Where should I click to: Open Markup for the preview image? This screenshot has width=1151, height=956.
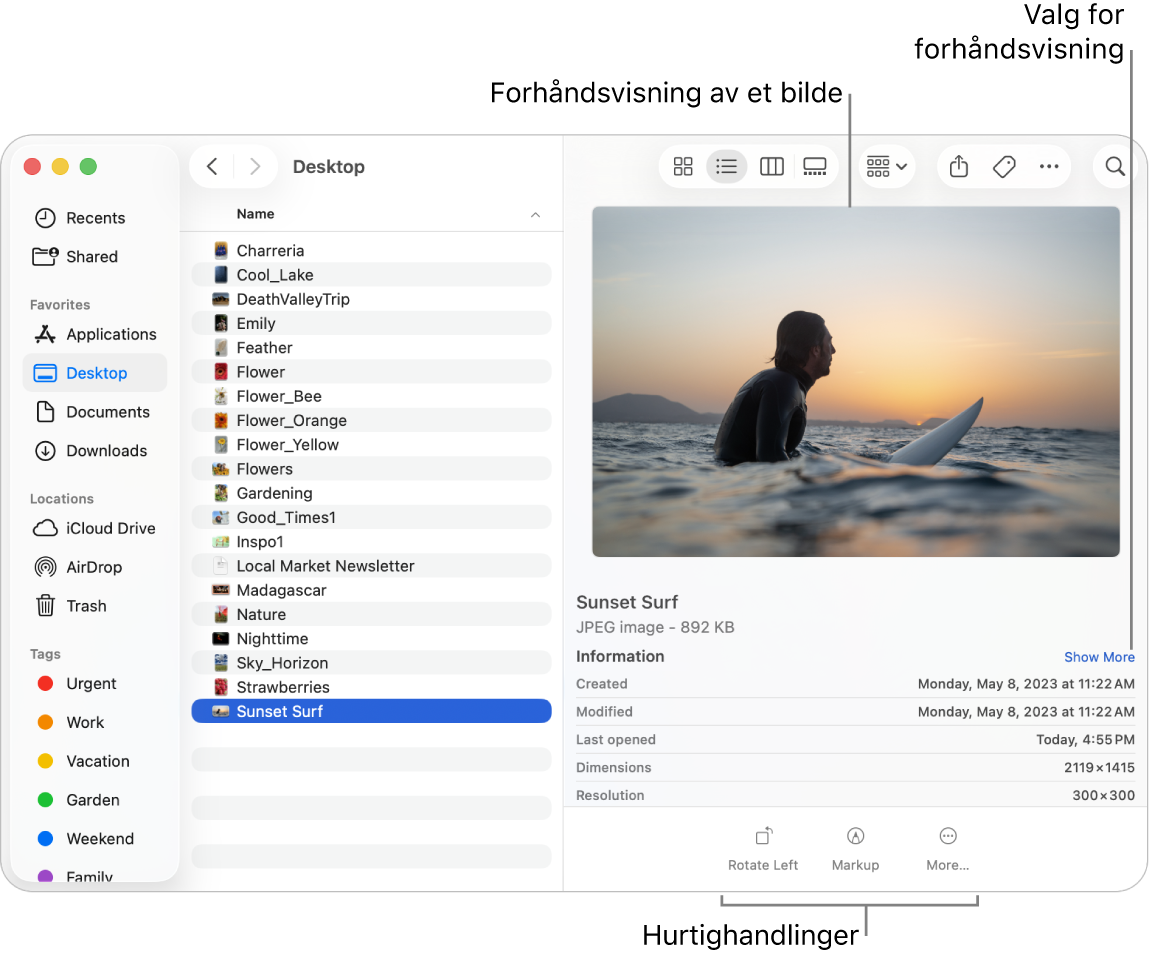click(x=855, y=848)
